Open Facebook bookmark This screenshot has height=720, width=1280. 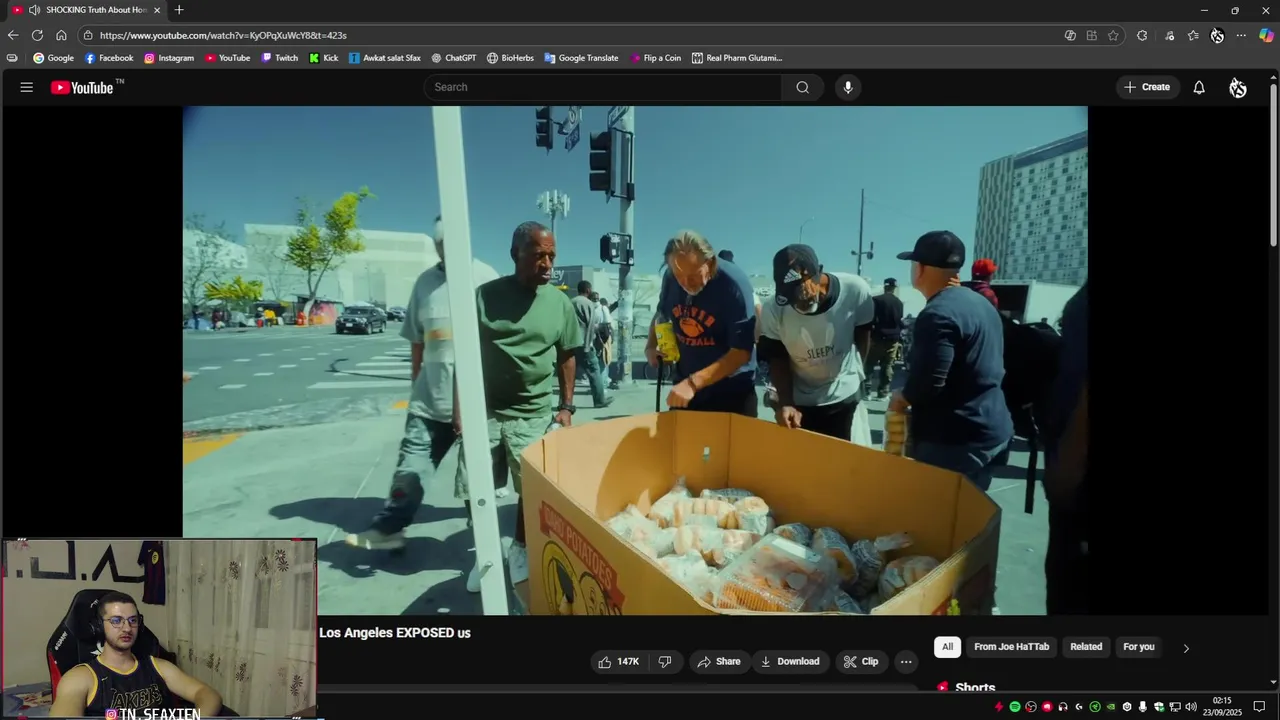point(109,58)
